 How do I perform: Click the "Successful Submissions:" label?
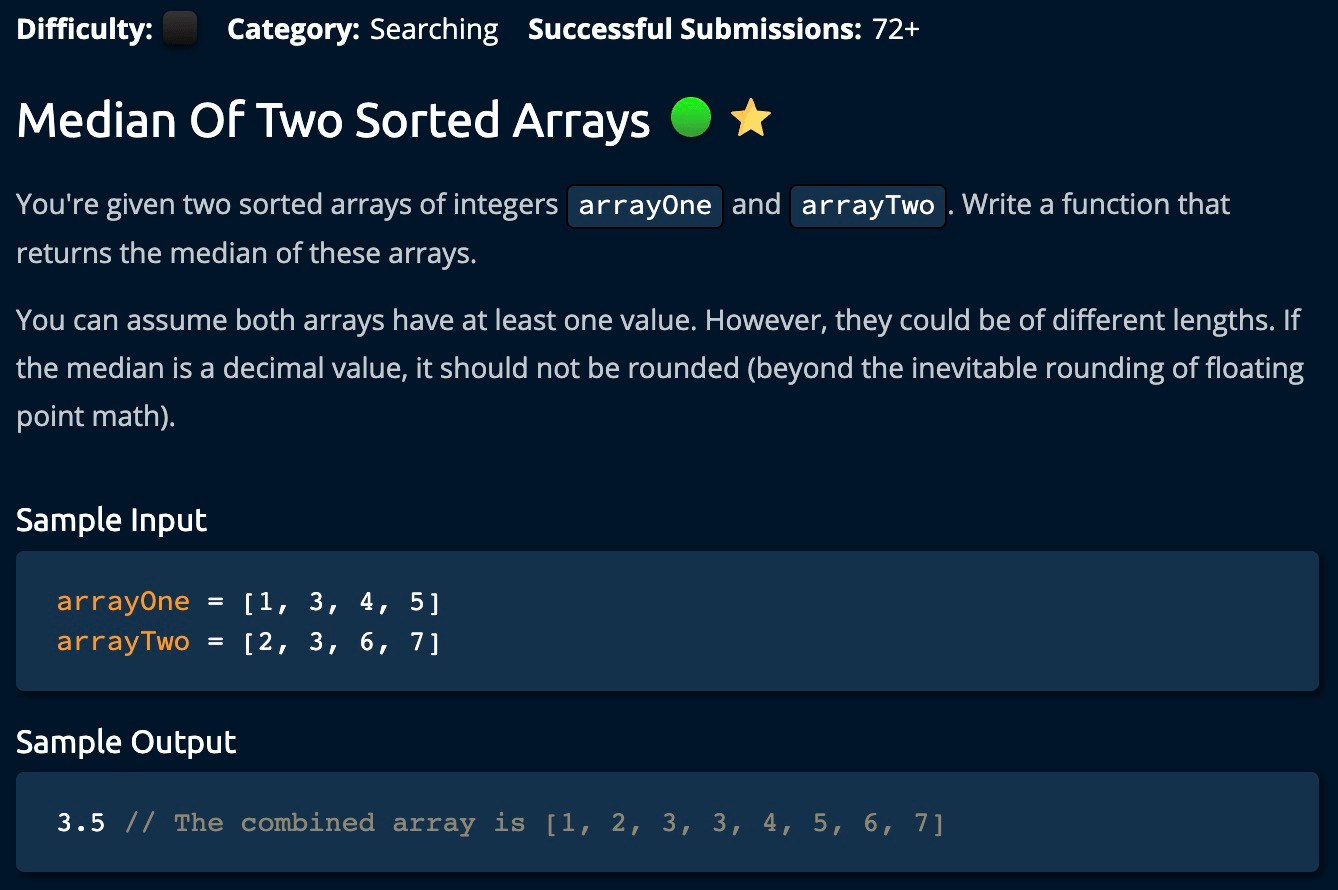tap(693, 29)
